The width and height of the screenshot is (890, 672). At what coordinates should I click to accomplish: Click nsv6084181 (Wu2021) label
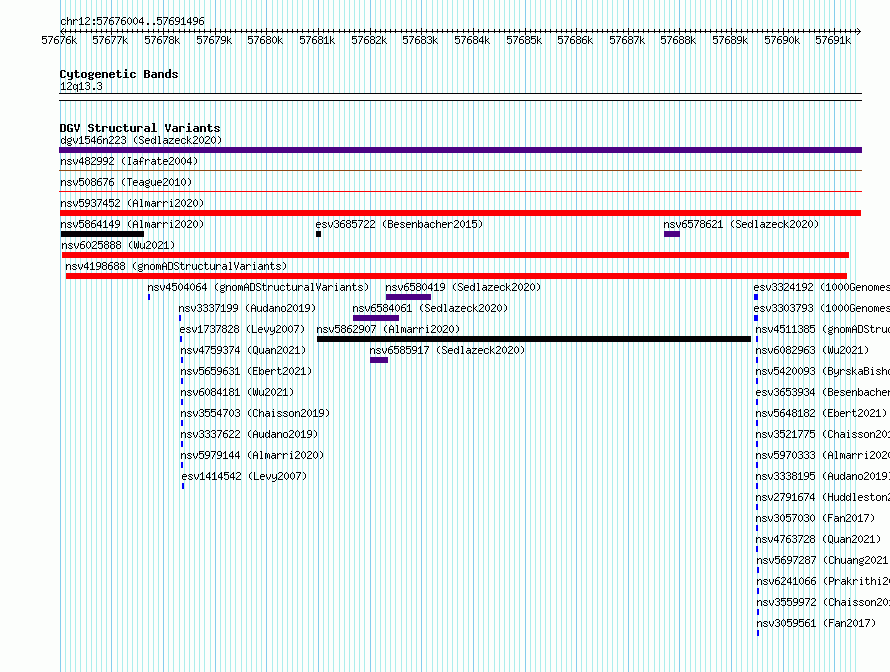pyautogui.click(x=237, y=392)
